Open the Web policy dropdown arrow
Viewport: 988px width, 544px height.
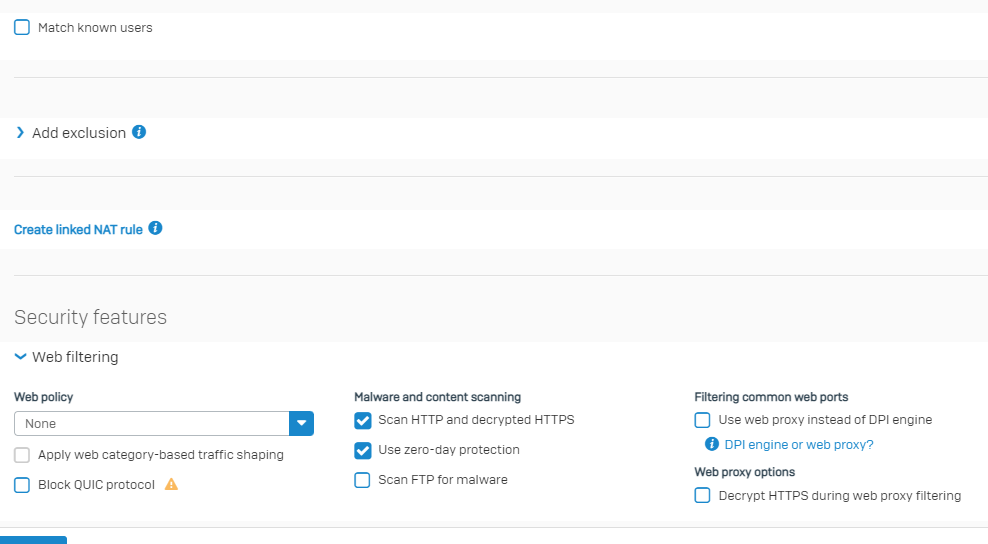click(x=301, y=424)
